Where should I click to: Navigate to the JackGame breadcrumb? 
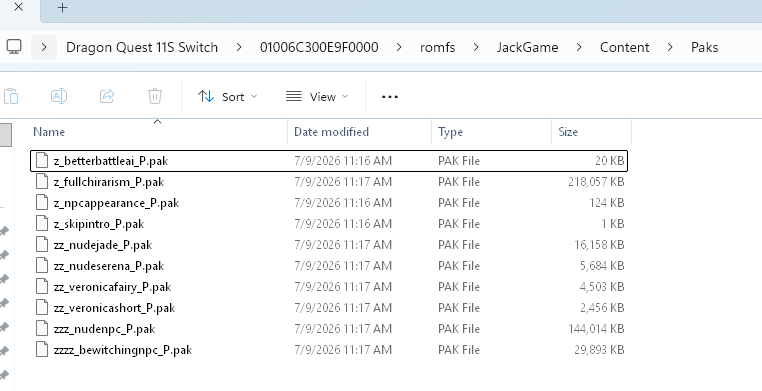(527, 47)
